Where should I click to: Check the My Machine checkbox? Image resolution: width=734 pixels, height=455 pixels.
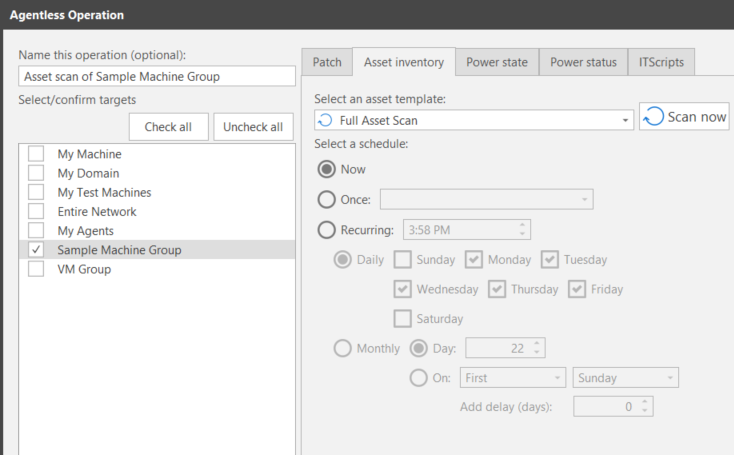[x=36, y=154]
